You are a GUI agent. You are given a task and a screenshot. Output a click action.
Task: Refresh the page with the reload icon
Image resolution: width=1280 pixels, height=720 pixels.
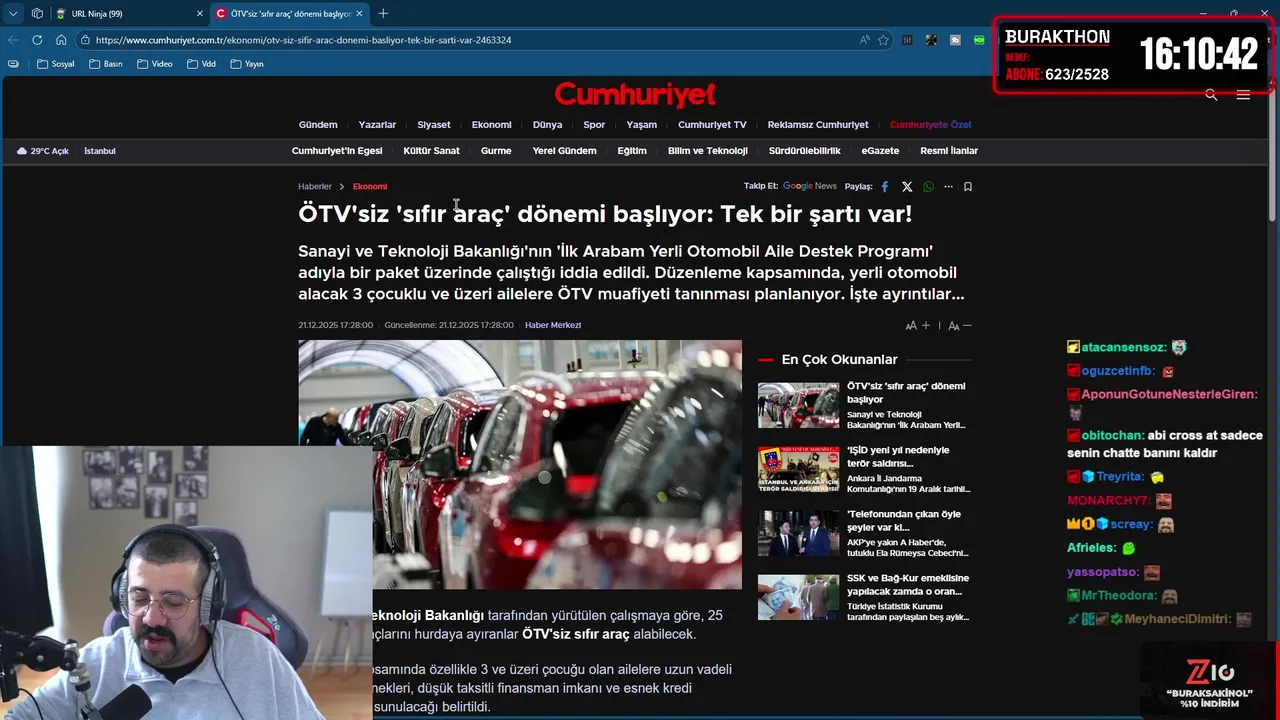point(37,40)
